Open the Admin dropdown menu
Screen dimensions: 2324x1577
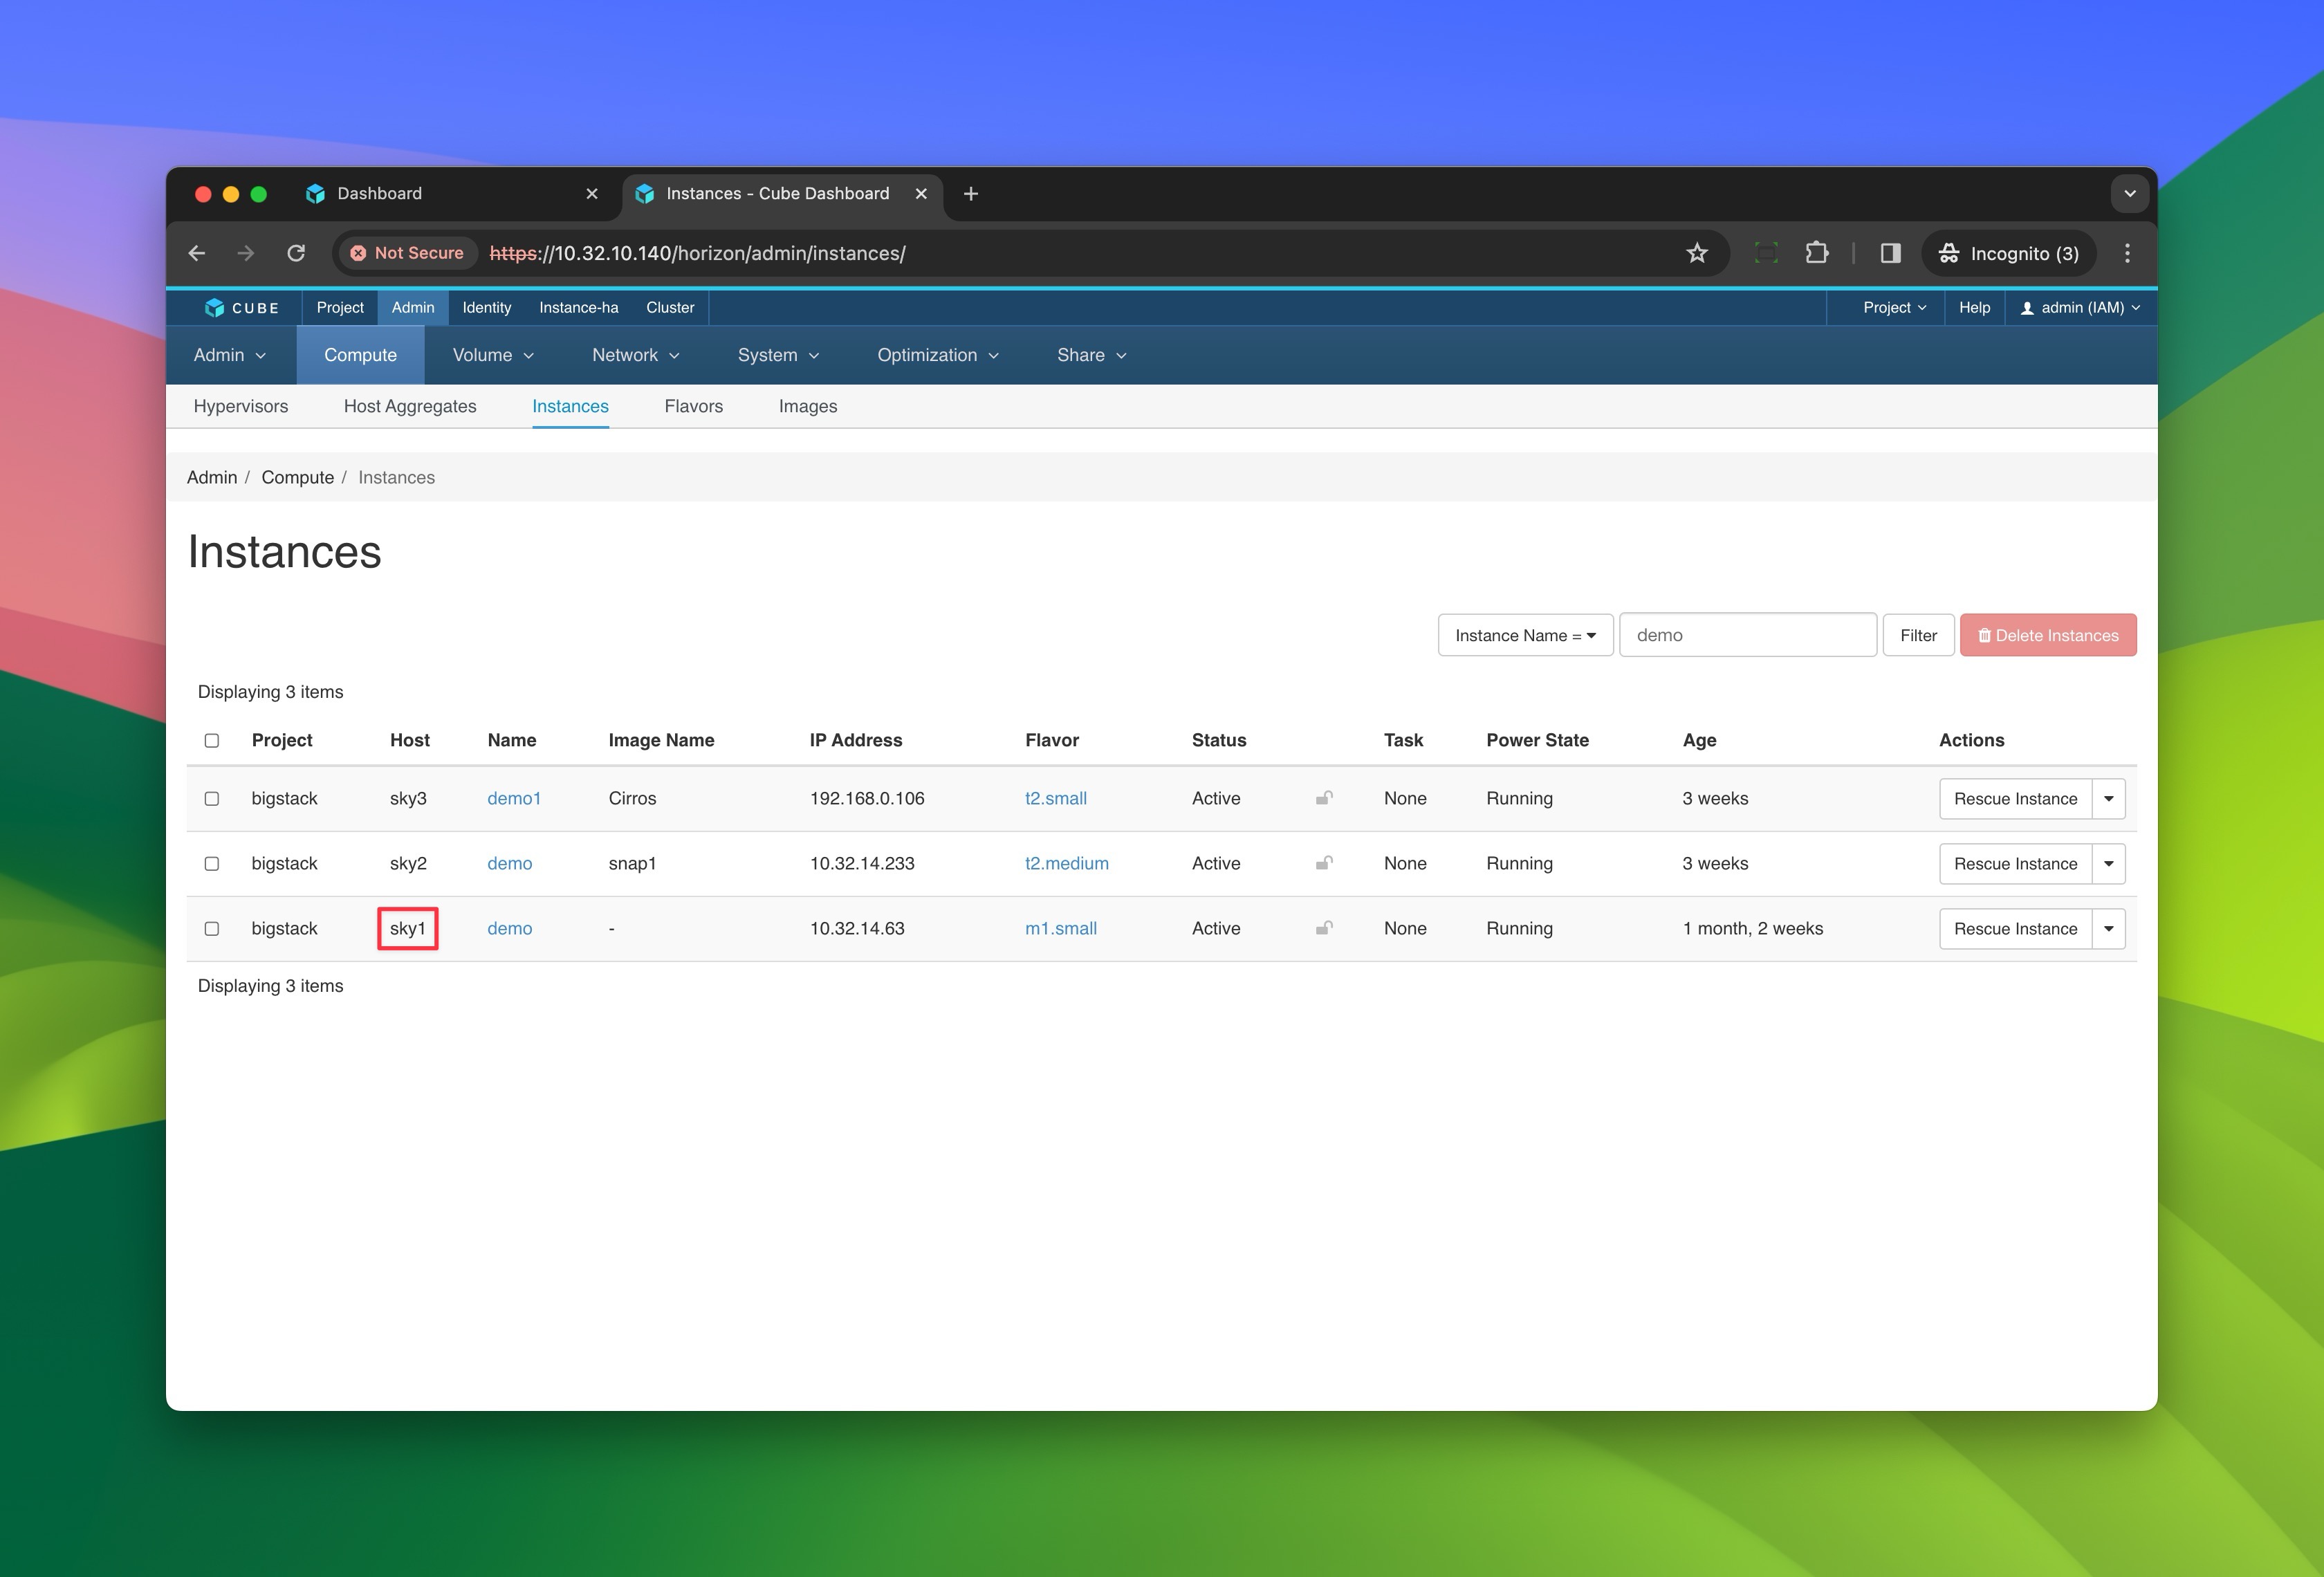[230, 355]
